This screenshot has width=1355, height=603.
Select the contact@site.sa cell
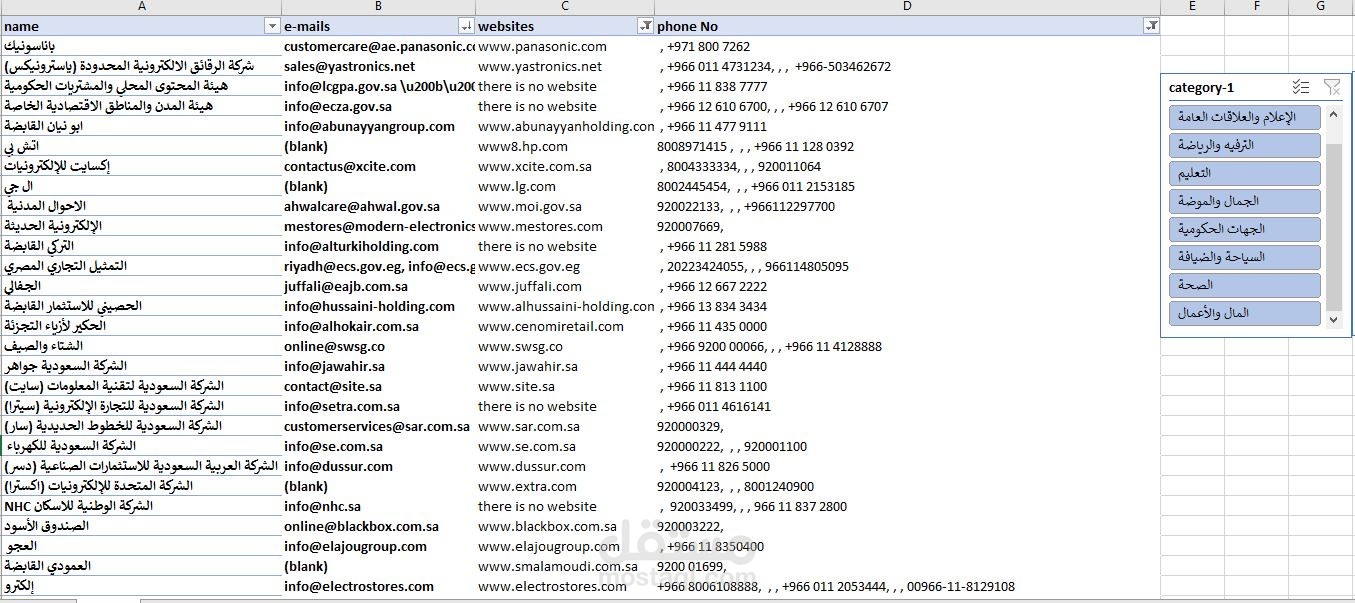pos(378,386)
